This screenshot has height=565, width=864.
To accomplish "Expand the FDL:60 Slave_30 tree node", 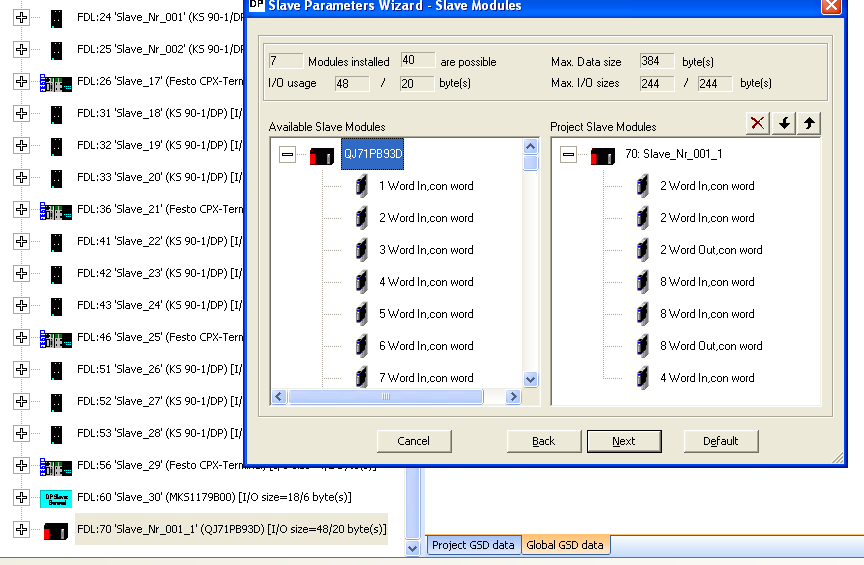I will pos(21,498).
